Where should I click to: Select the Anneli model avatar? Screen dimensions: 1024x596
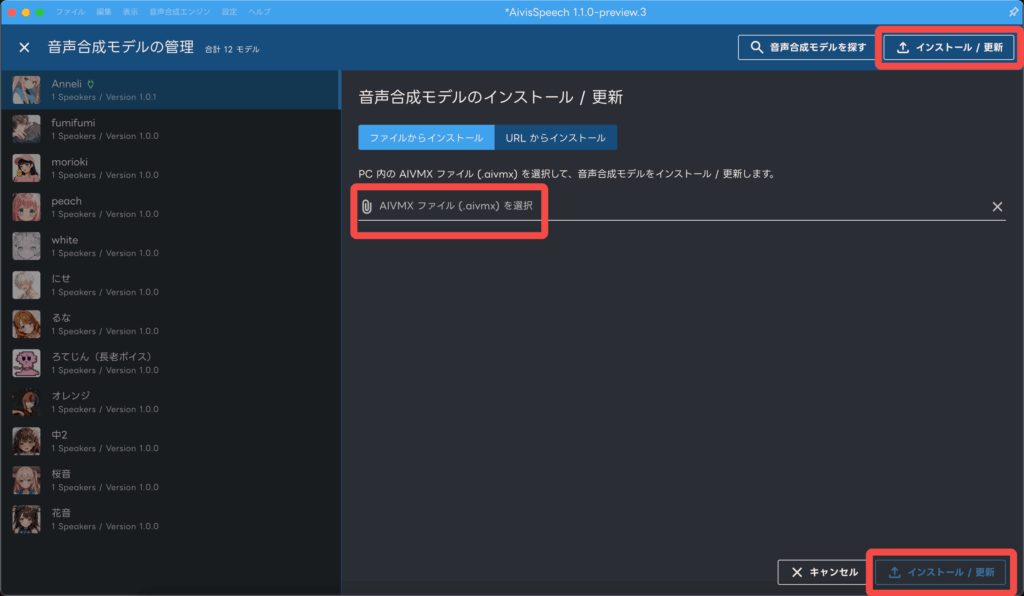(26, 90)
